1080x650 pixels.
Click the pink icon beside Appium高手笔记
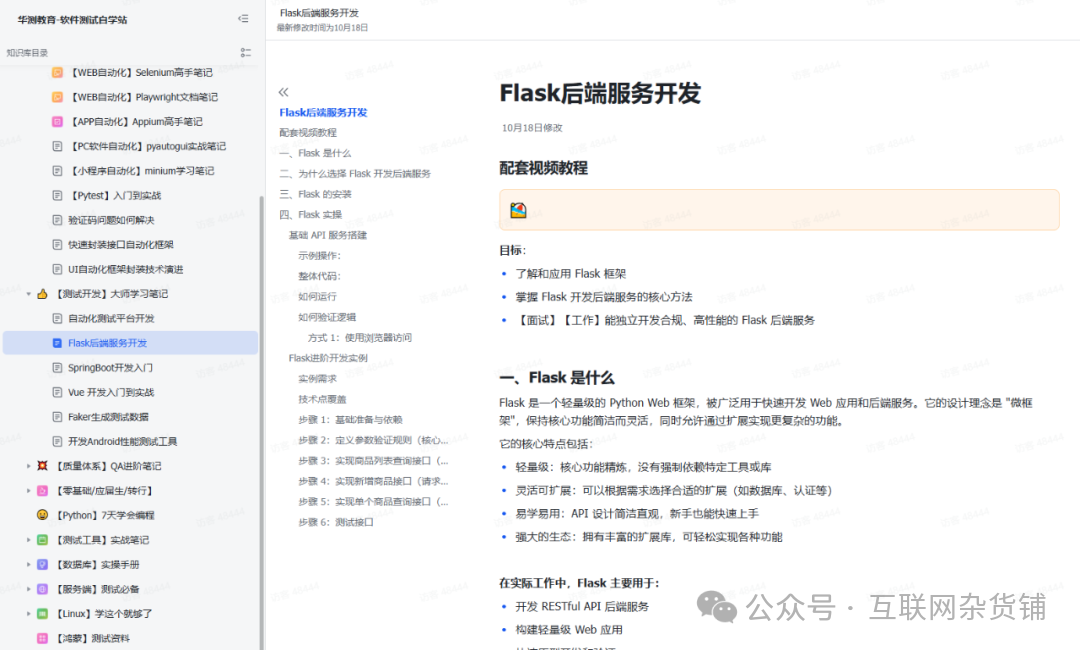coord(57,122)
